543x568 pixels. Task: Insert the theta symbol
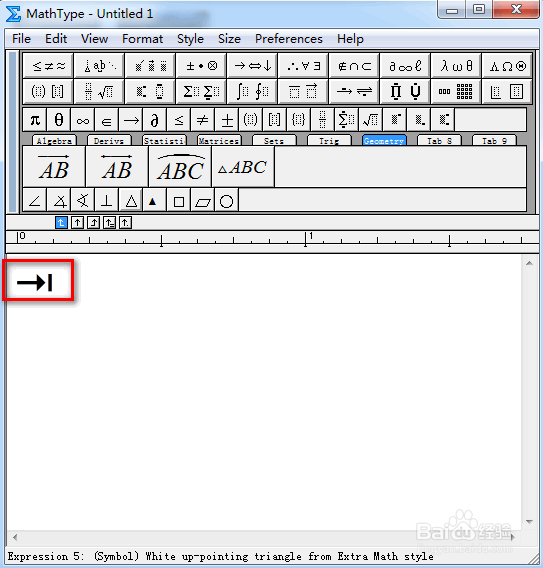59,120
